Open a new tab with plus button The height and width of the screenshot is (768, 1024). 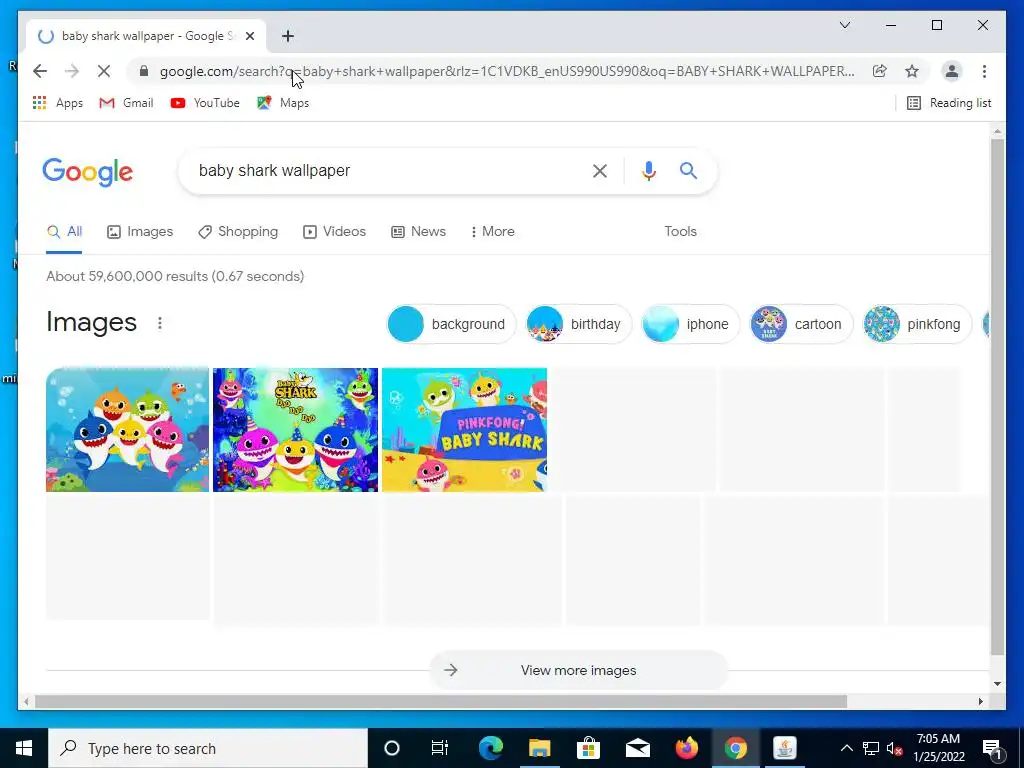[288, 36]
